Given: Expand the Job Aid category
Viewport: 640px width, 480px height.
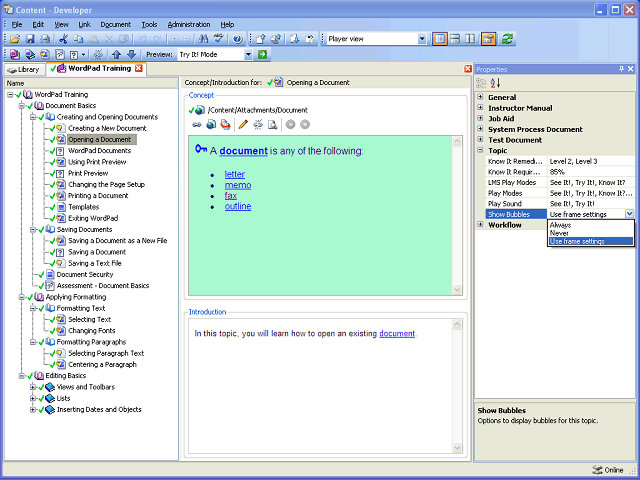Looking at the screenshot, I should pos(480,118).
